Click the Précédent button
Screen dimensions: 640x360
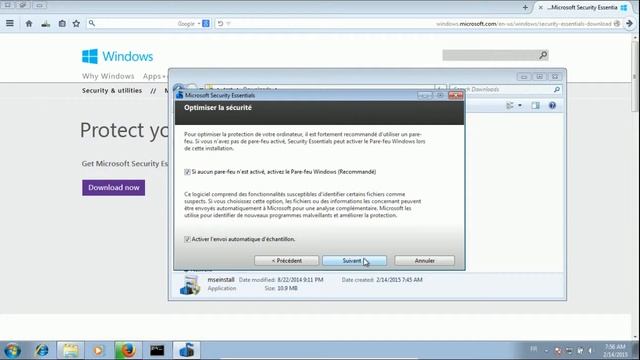coord(287,260)
